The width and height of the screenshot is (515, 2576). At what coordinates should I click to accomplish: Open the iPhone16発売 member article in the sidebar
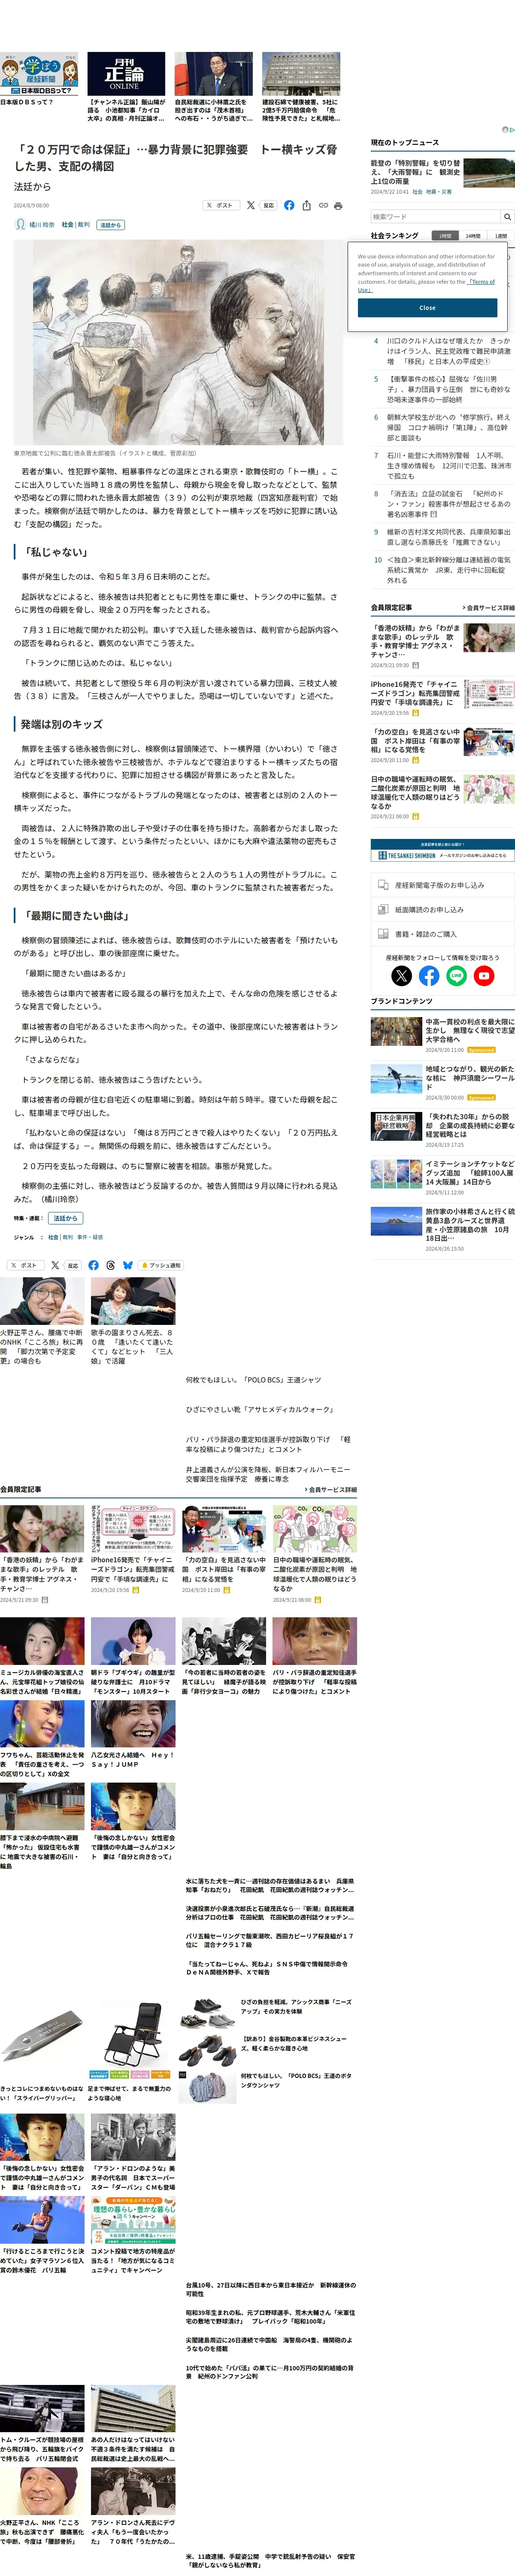point(415,693)
